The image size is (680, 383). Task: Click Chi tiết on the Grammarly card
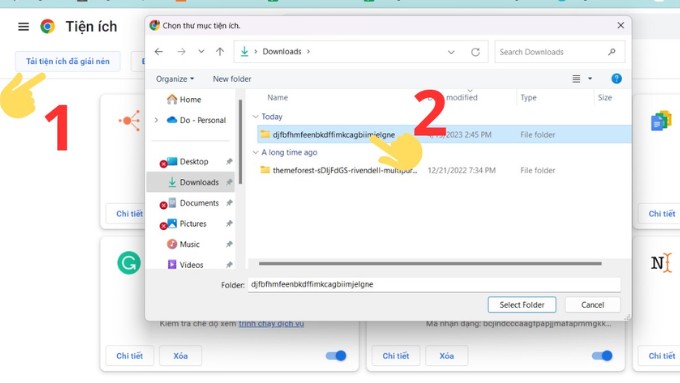(x=129, y=356)
